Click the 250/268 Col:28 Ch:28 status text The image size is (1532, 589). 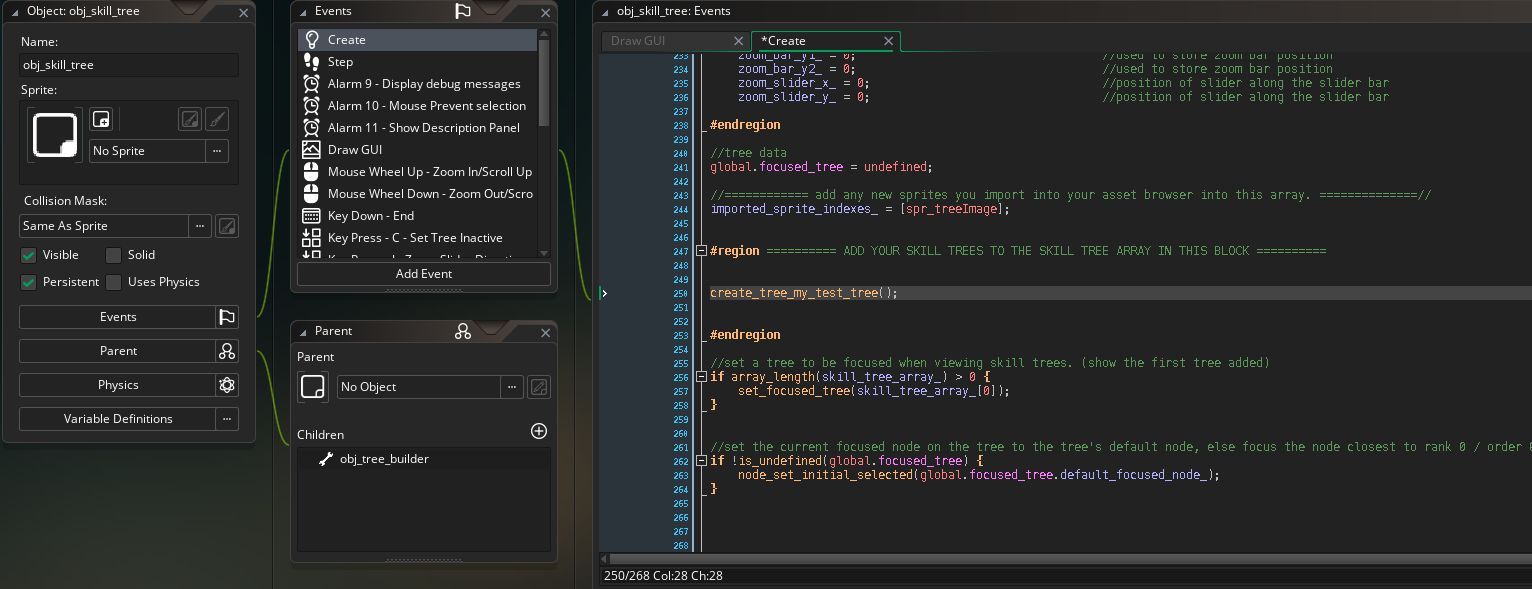pos(663,576)
